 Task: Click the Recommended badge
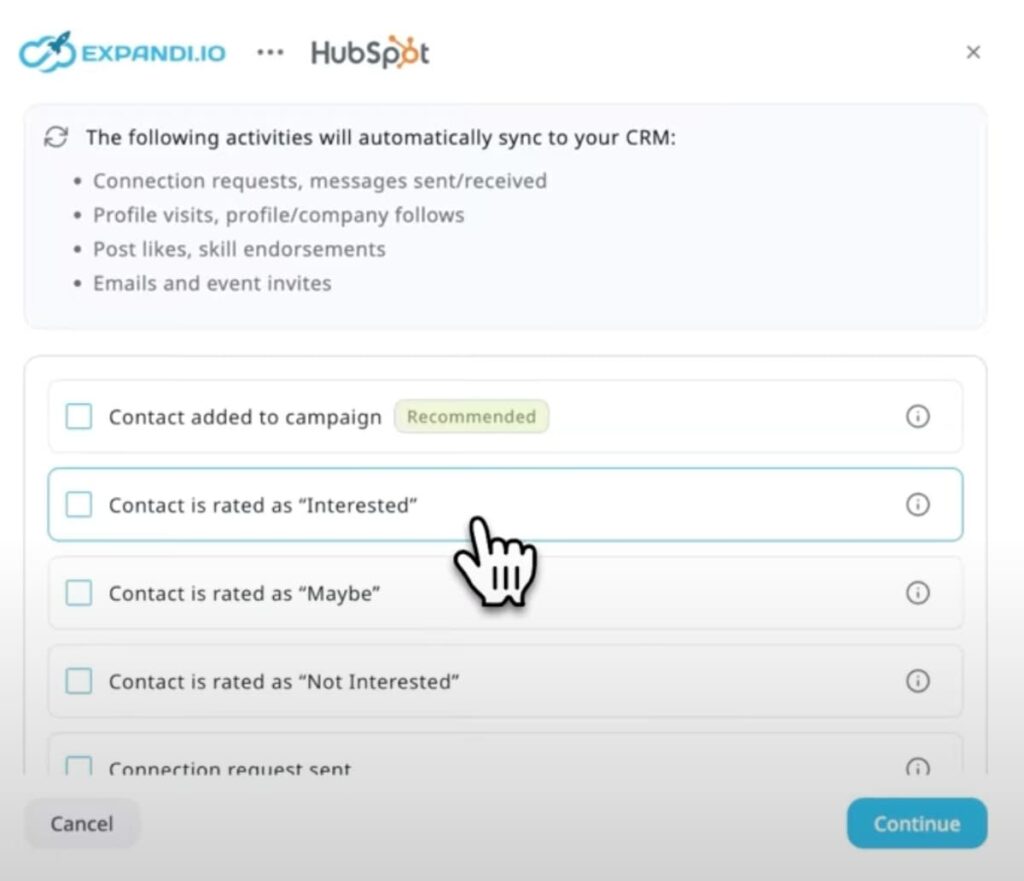click(x=472, y=416)
